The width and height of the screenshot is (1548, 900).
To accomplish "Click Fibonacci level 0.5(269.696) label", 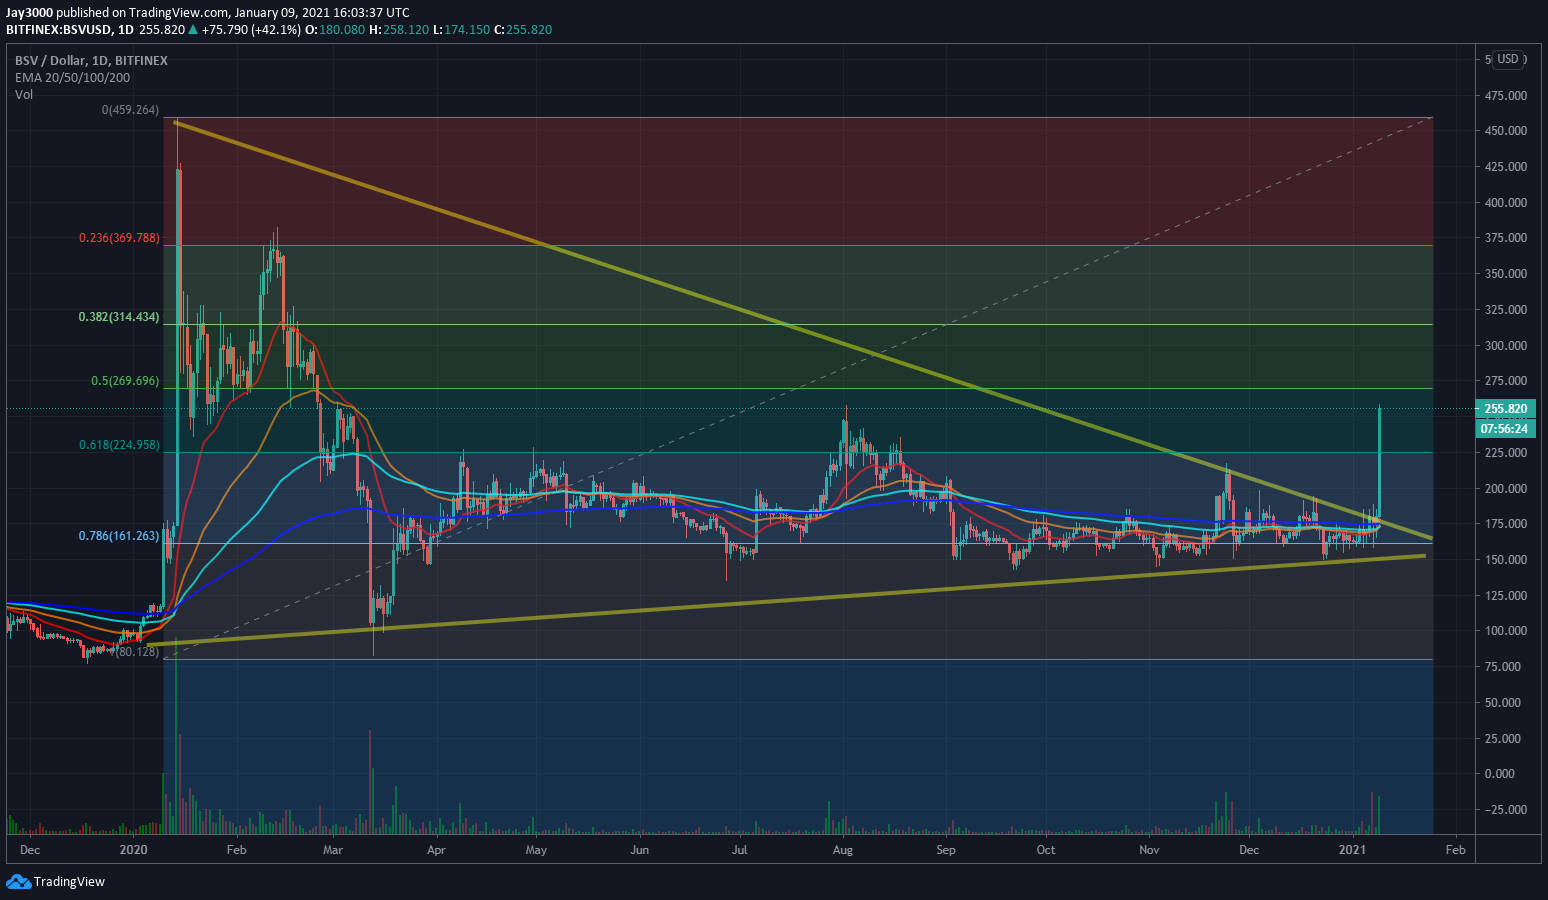I will pos(125,381).
